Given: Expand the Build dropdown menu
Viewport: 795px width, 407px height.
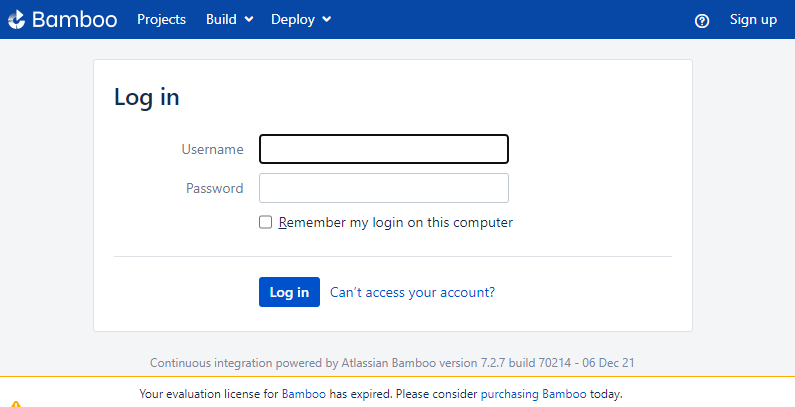Looking at the screenshot, I should pos(229,19).
